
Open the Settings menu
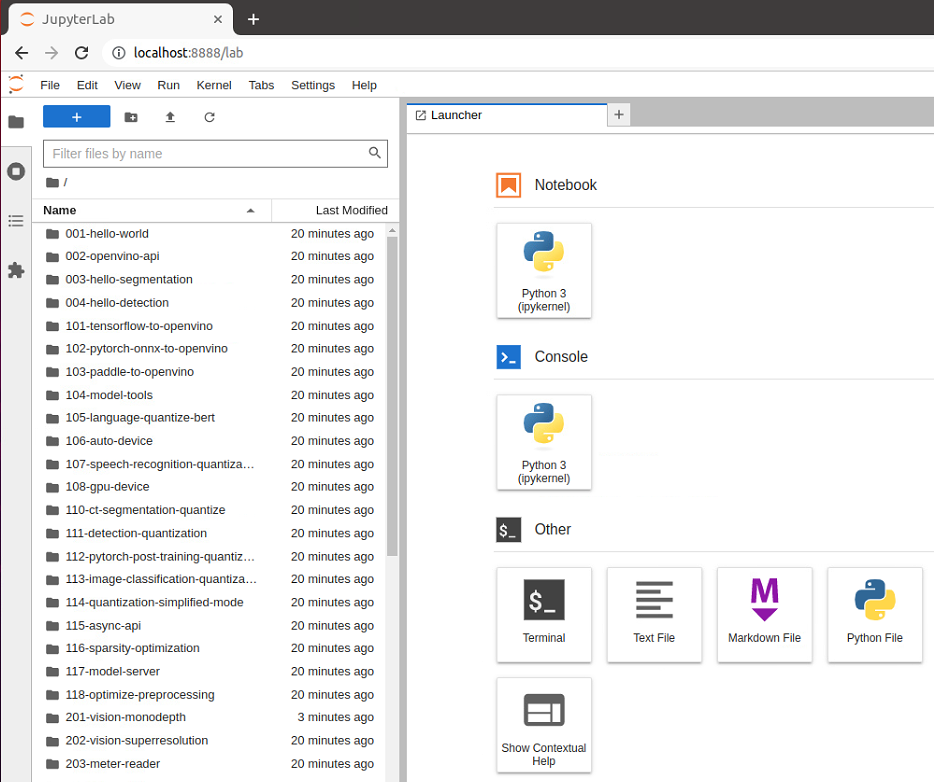pyautogui.click(x=312, y=85)
